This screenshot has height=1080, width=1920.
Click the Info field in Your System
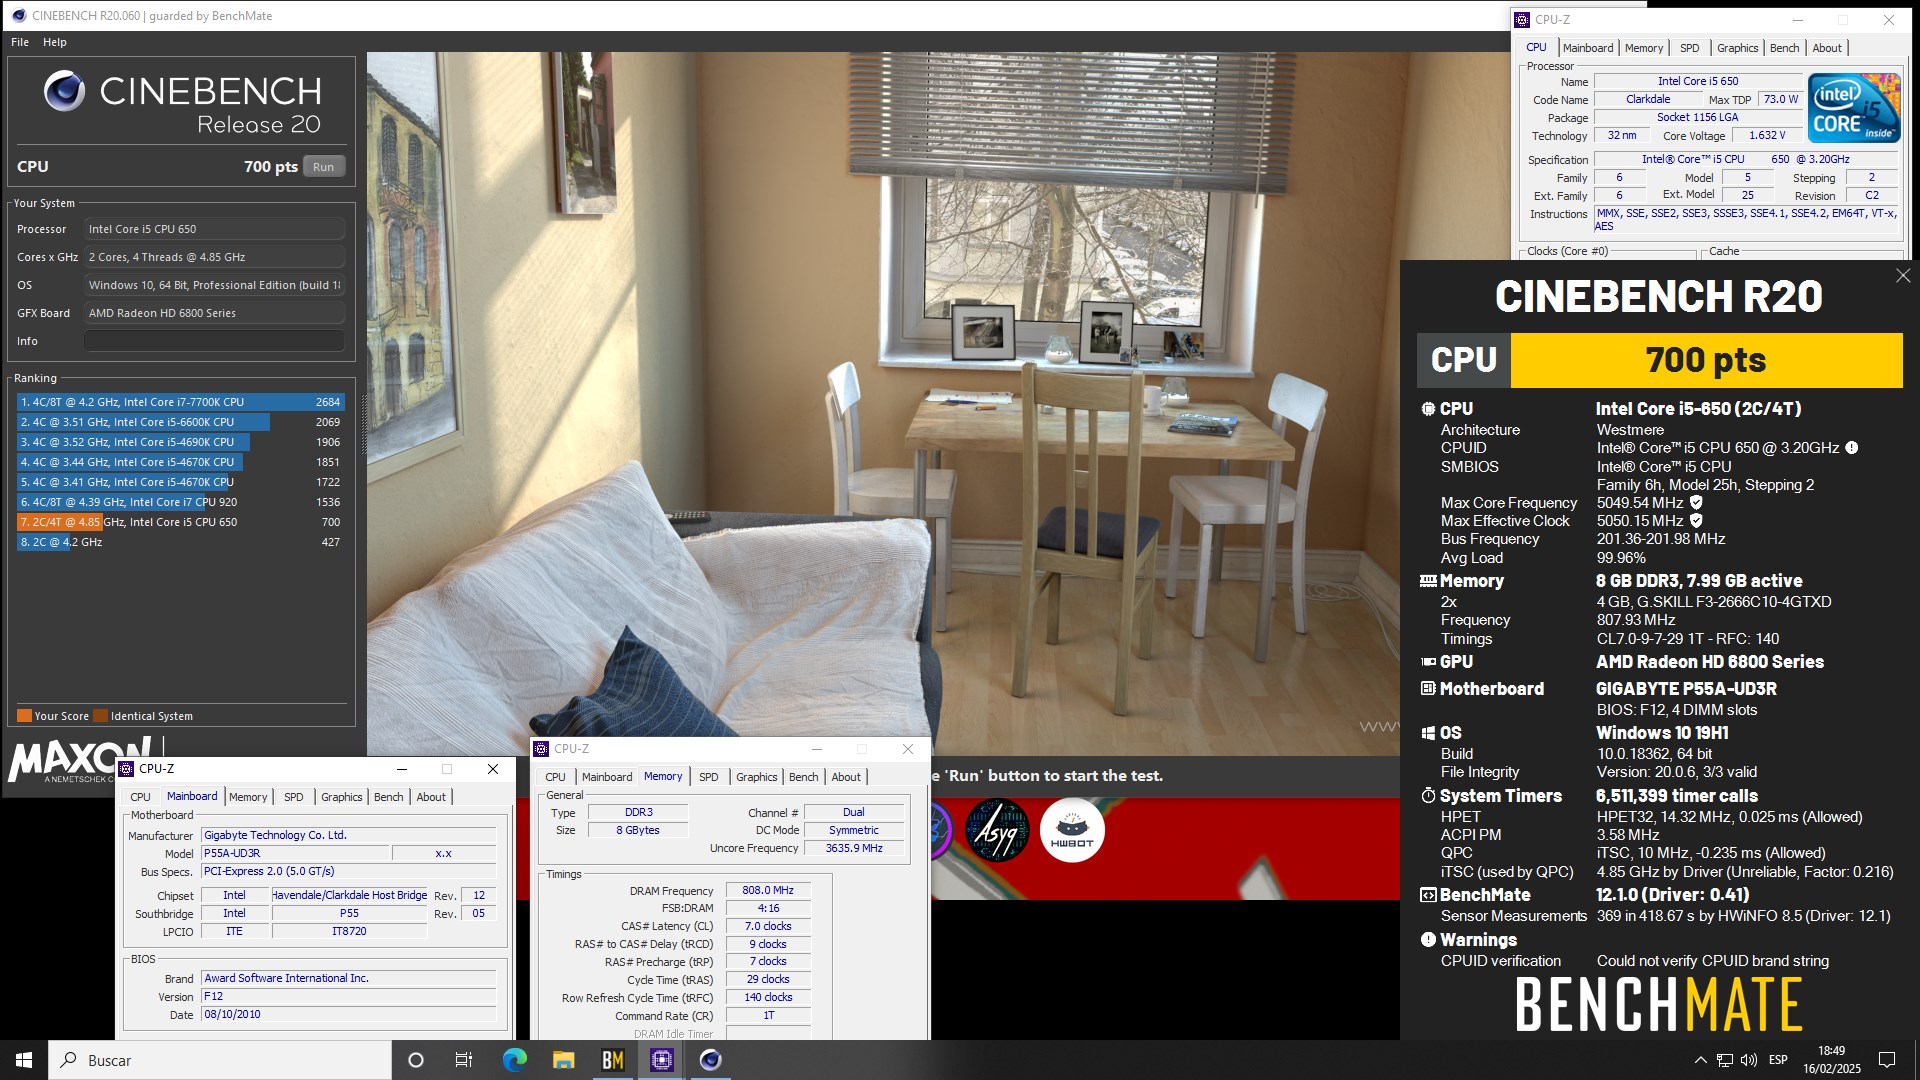(x=214, y=341)
